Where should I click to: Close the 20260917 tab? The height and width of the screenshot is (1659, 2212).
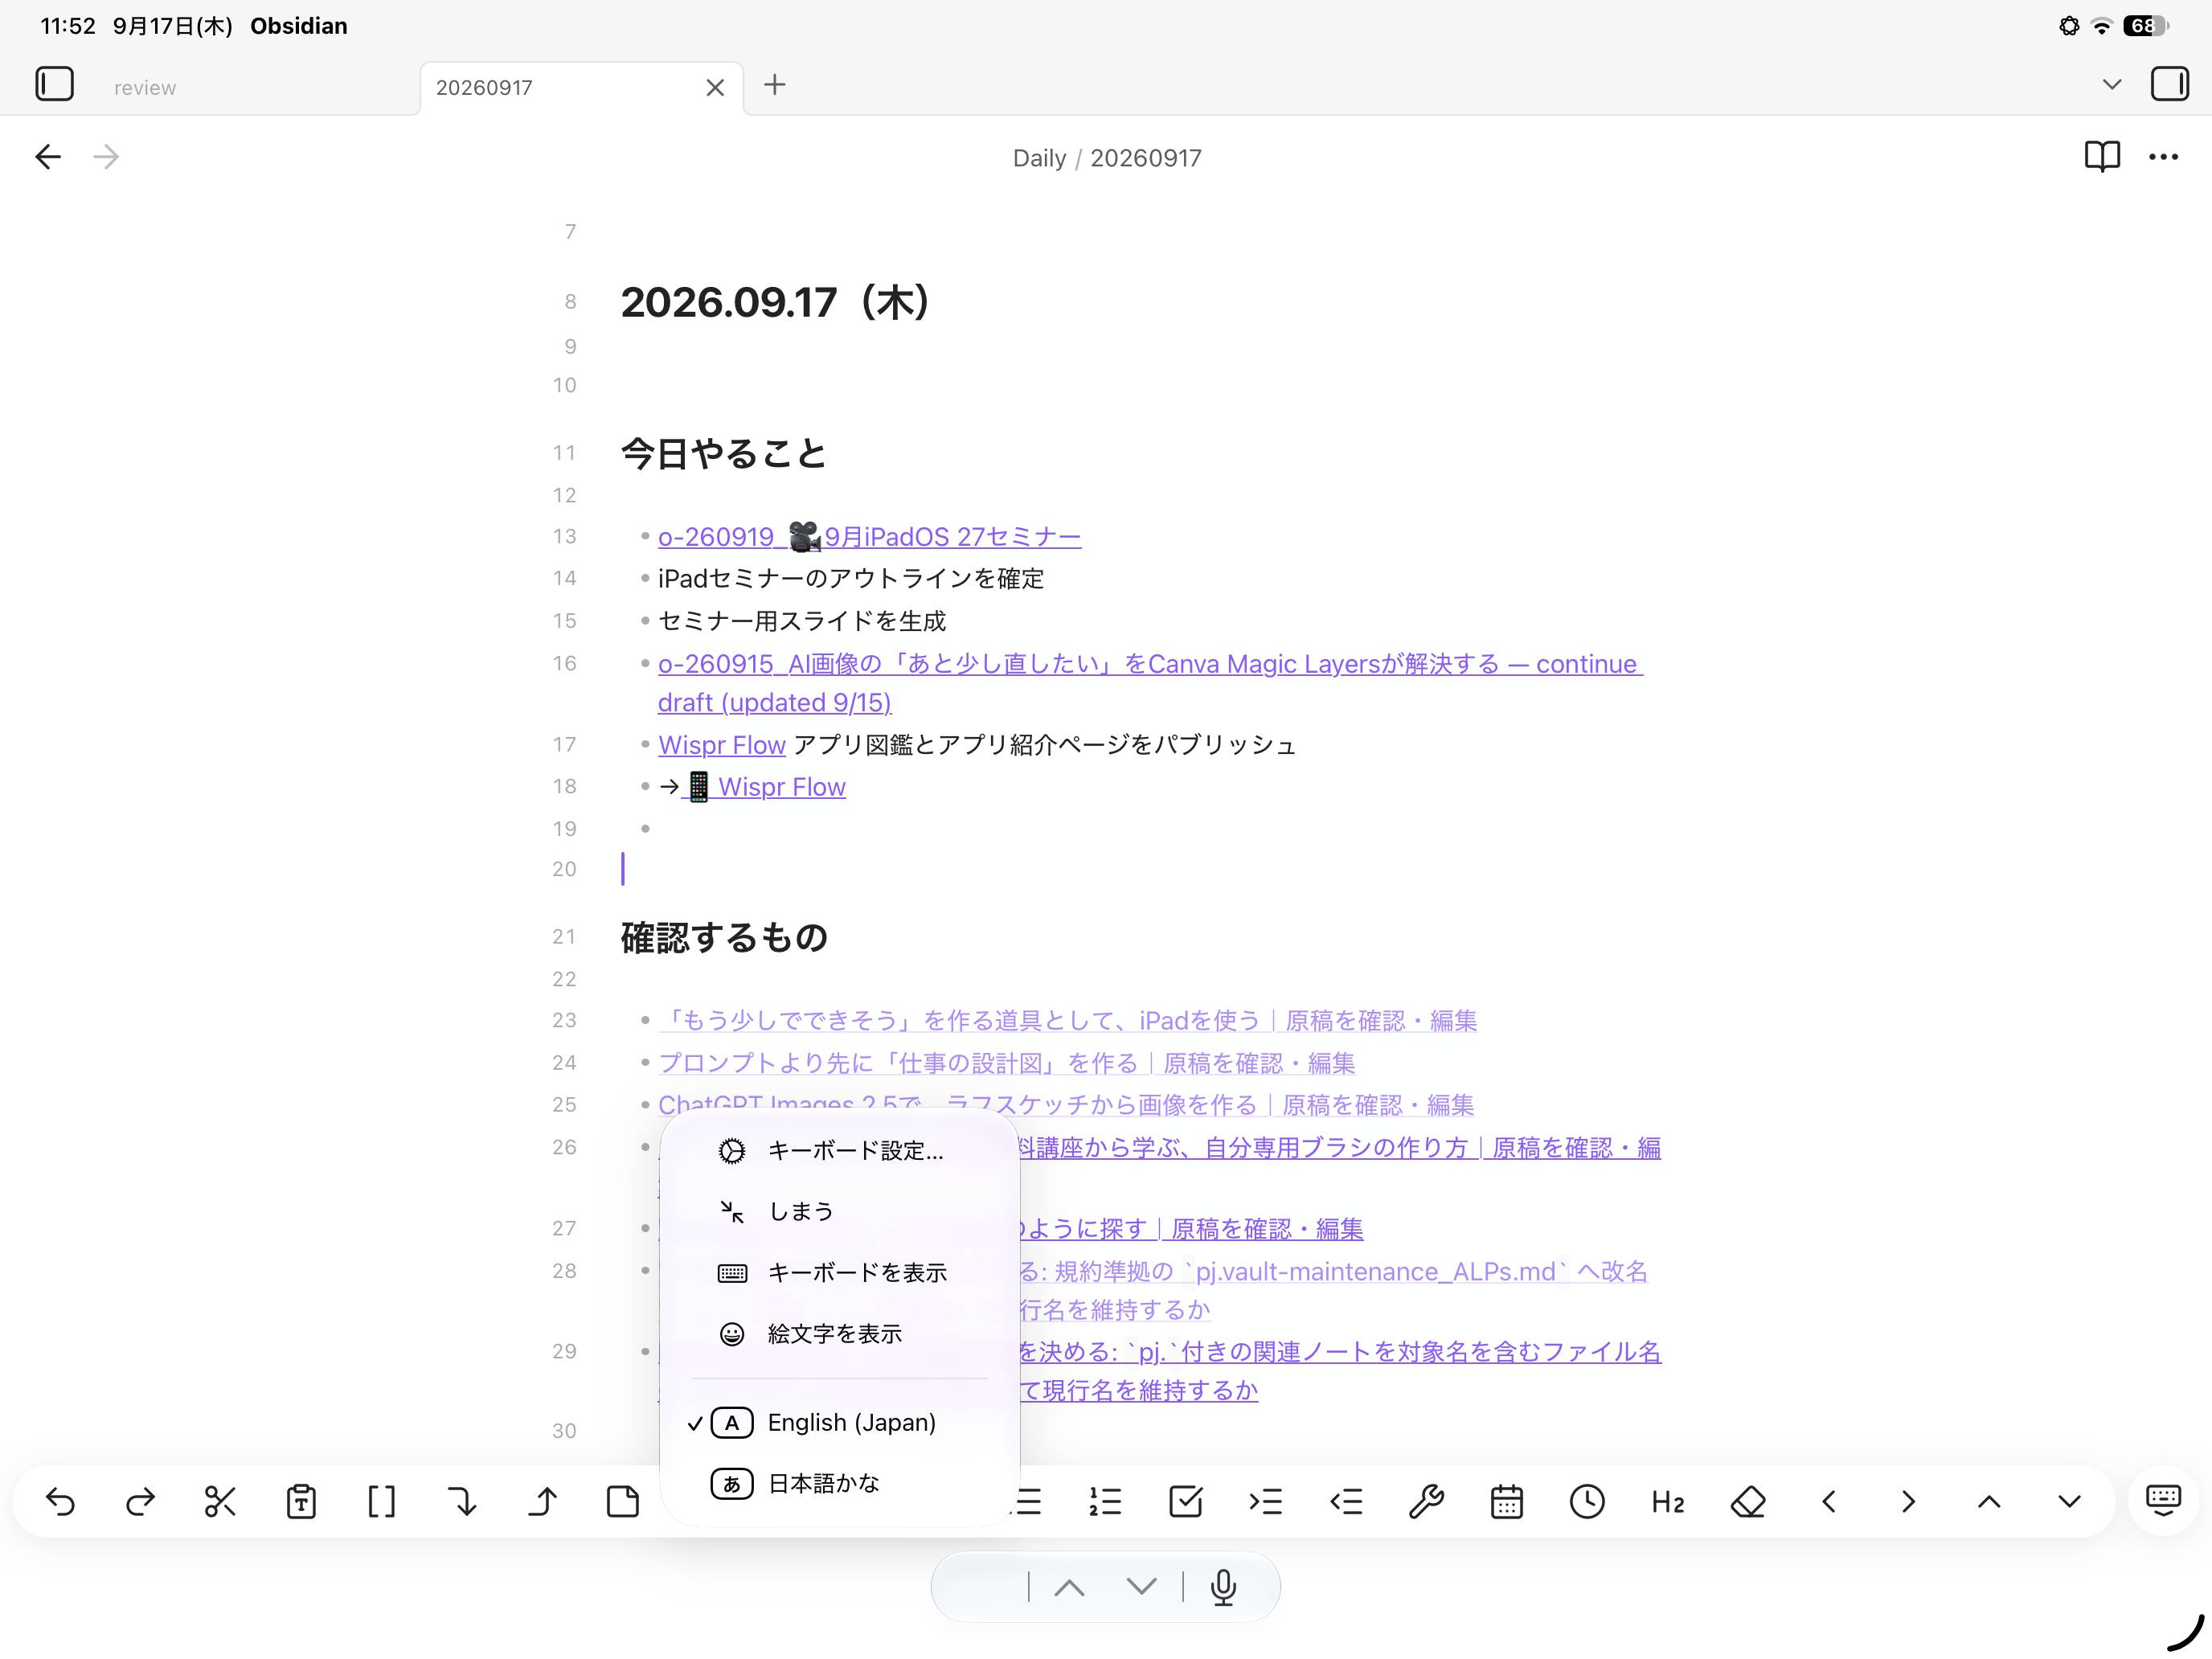click(715, 88)
